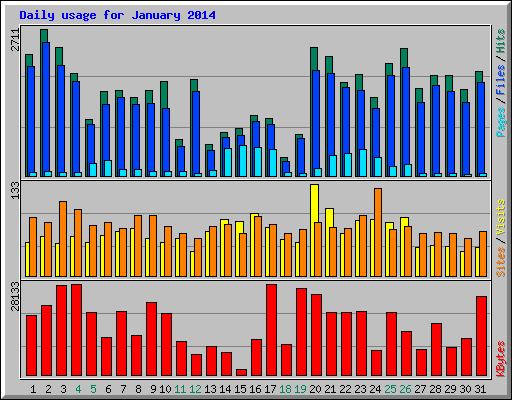This screenshot has width=512, height=400.
Task: Click day label 1 on the axis
Action: 33,389
